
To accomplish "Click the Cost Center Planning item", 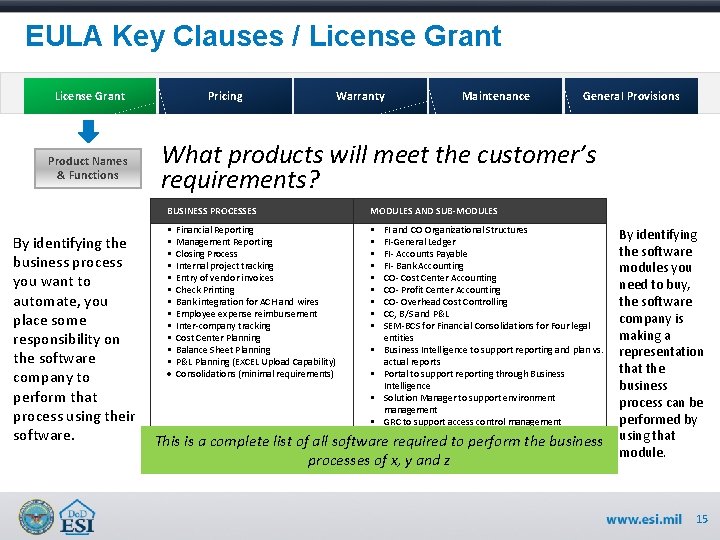I will 218,338.
